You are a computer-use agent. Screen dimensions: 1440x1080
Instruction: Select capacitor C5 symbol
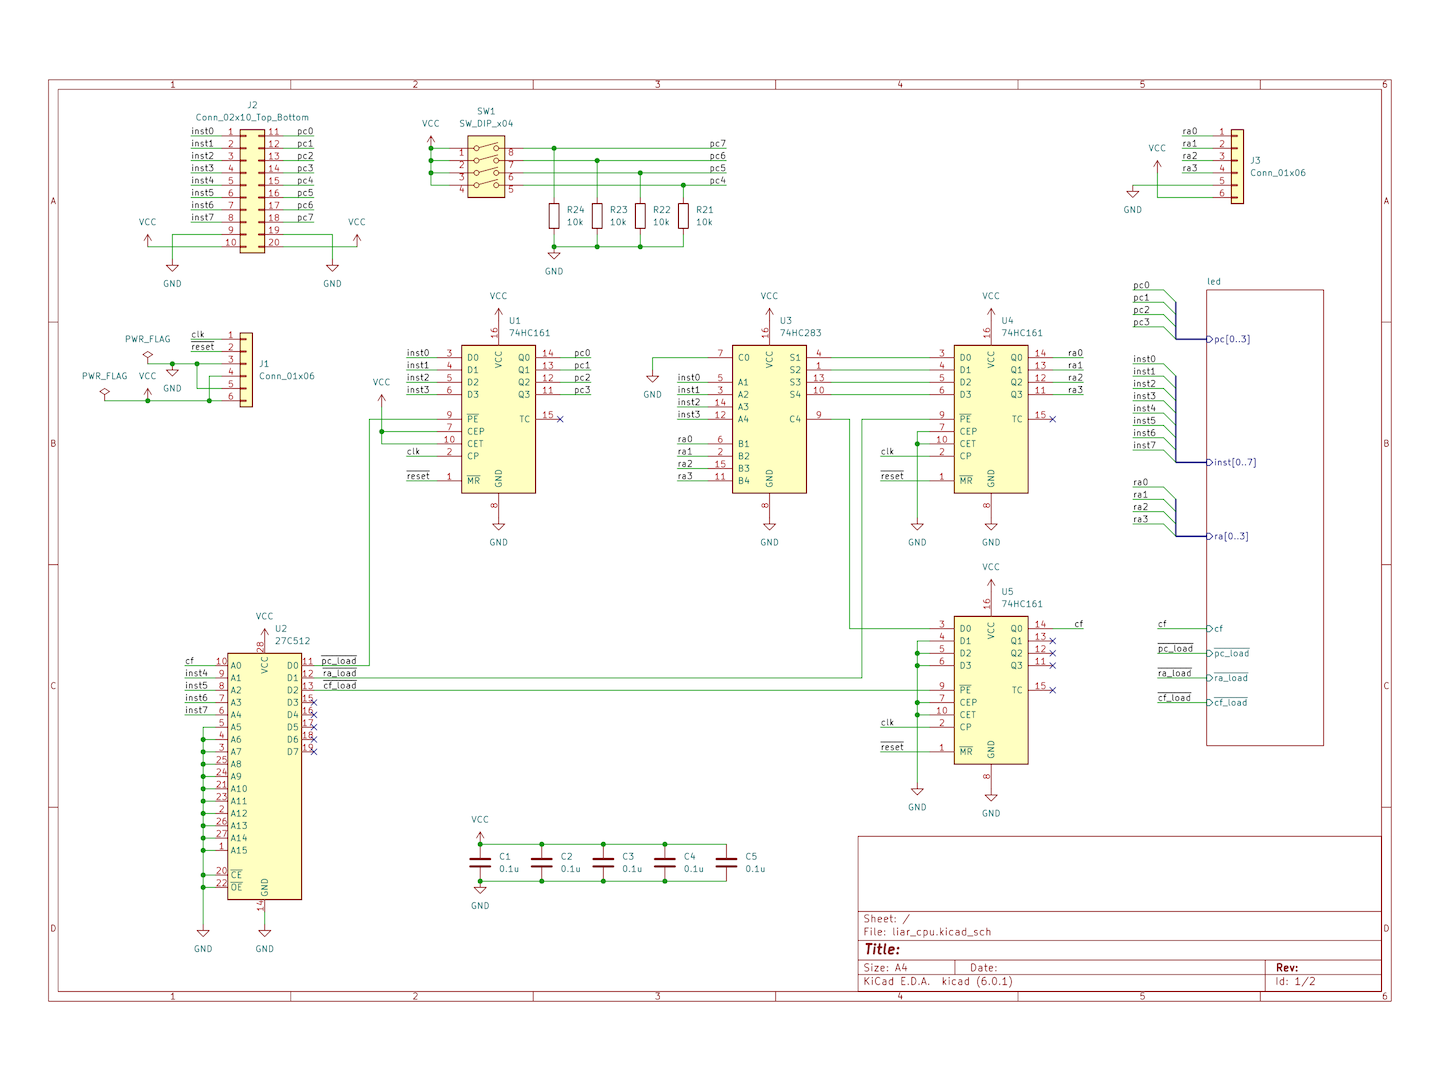pyautogui.click(x=727, y=863)
